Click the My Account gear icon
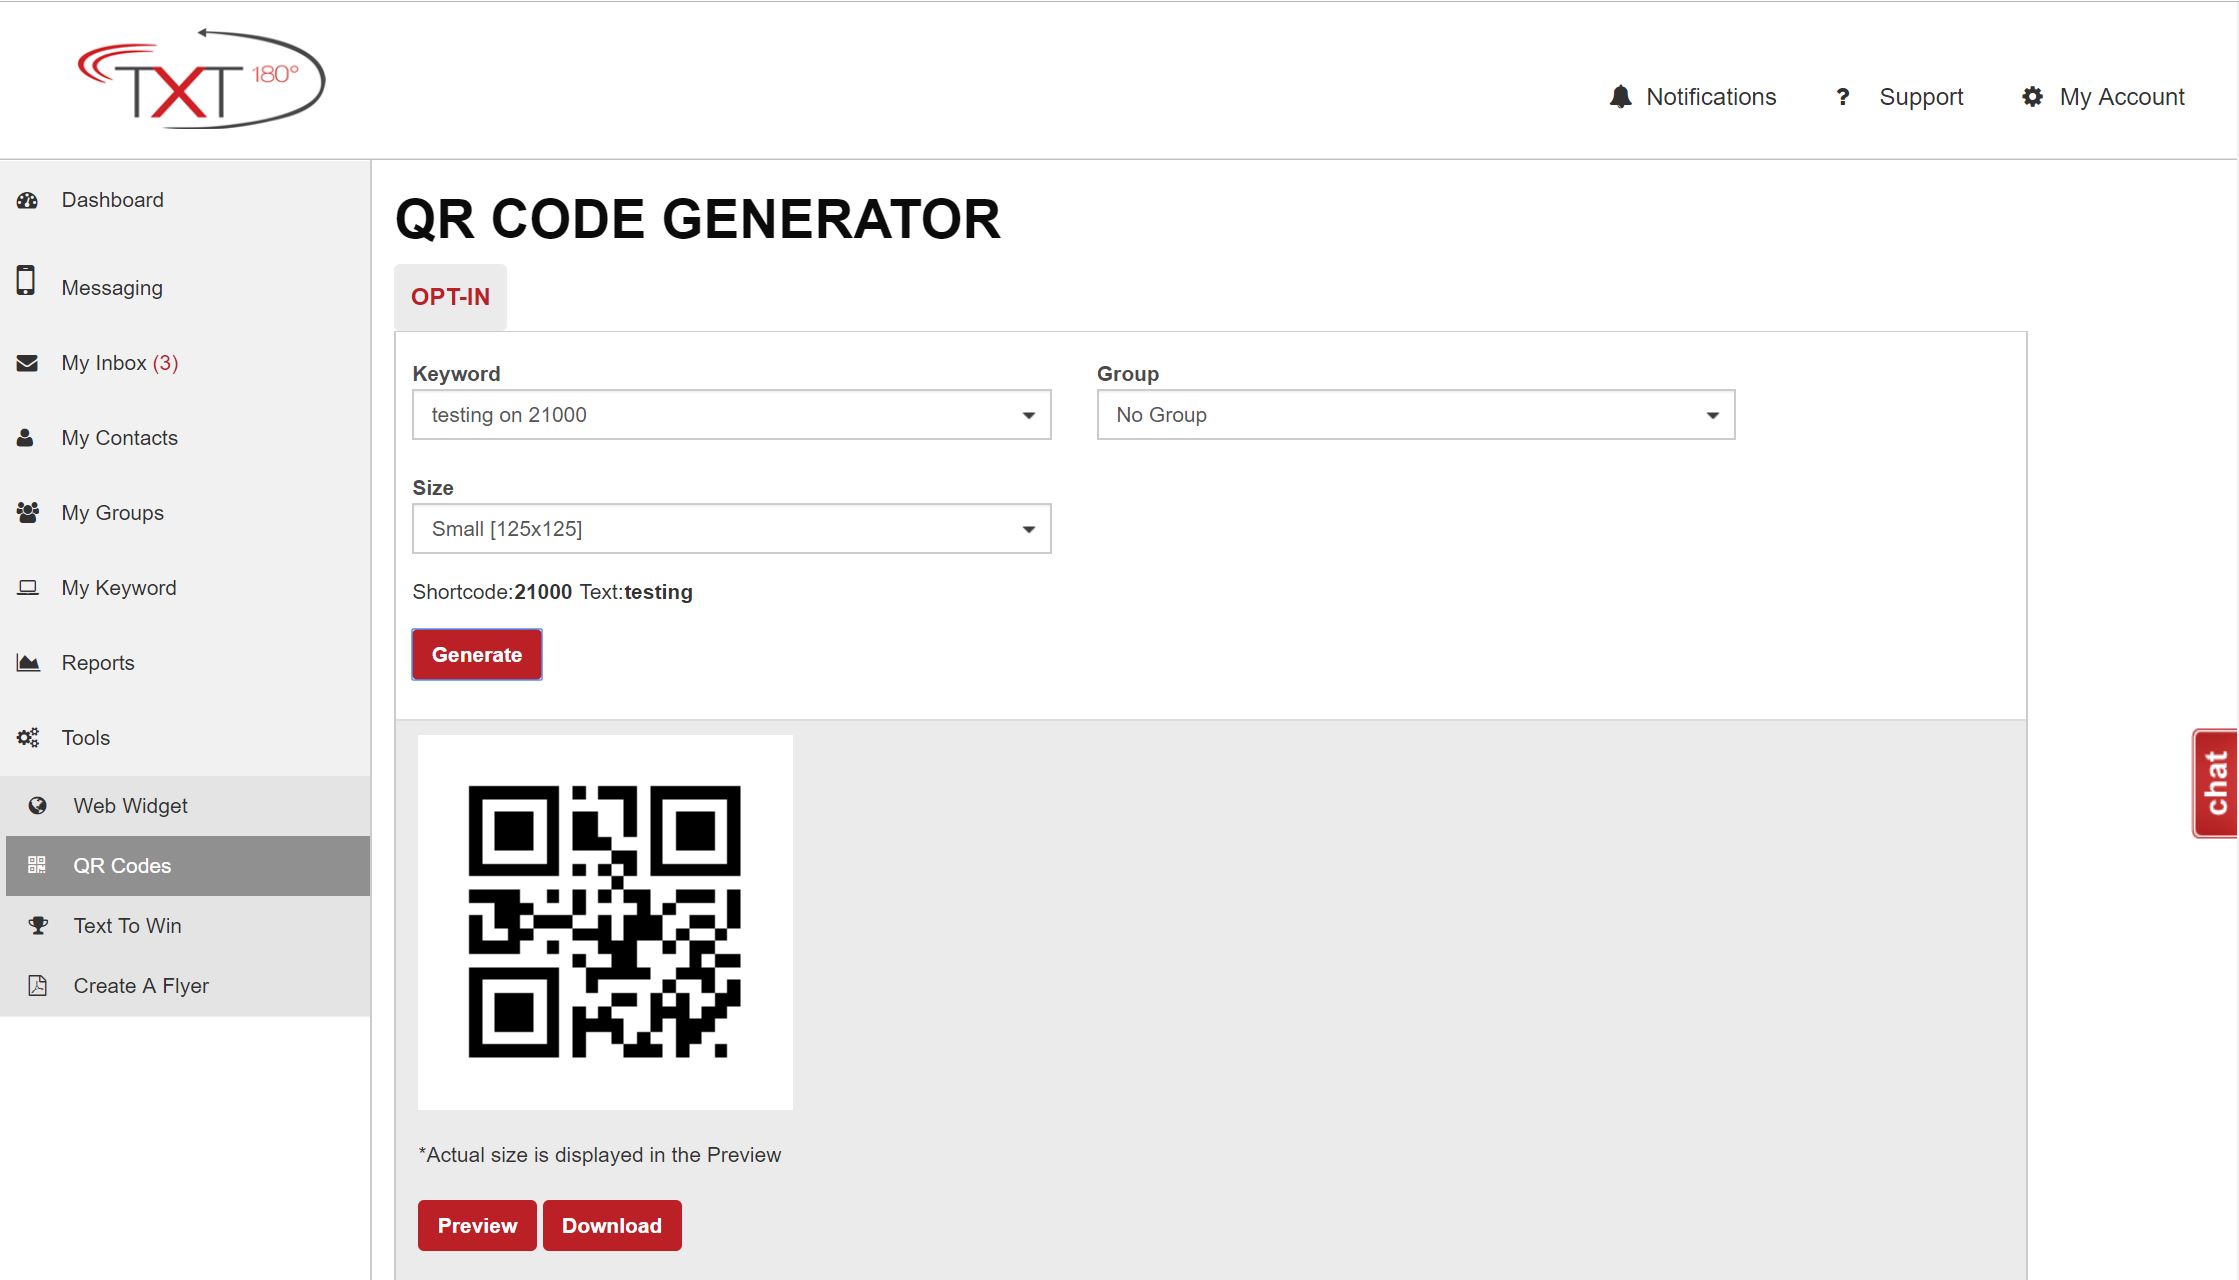The image size is (2239, 1280). click(2032, 97)
